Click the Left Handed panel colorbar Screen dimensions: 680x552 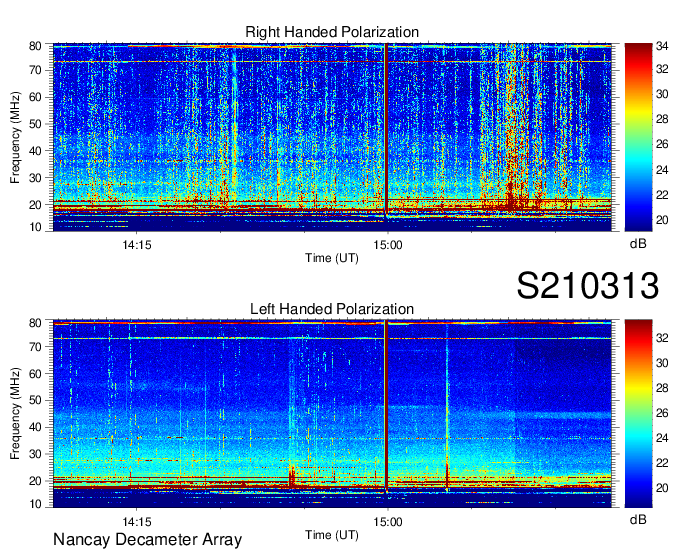point(638,414)
